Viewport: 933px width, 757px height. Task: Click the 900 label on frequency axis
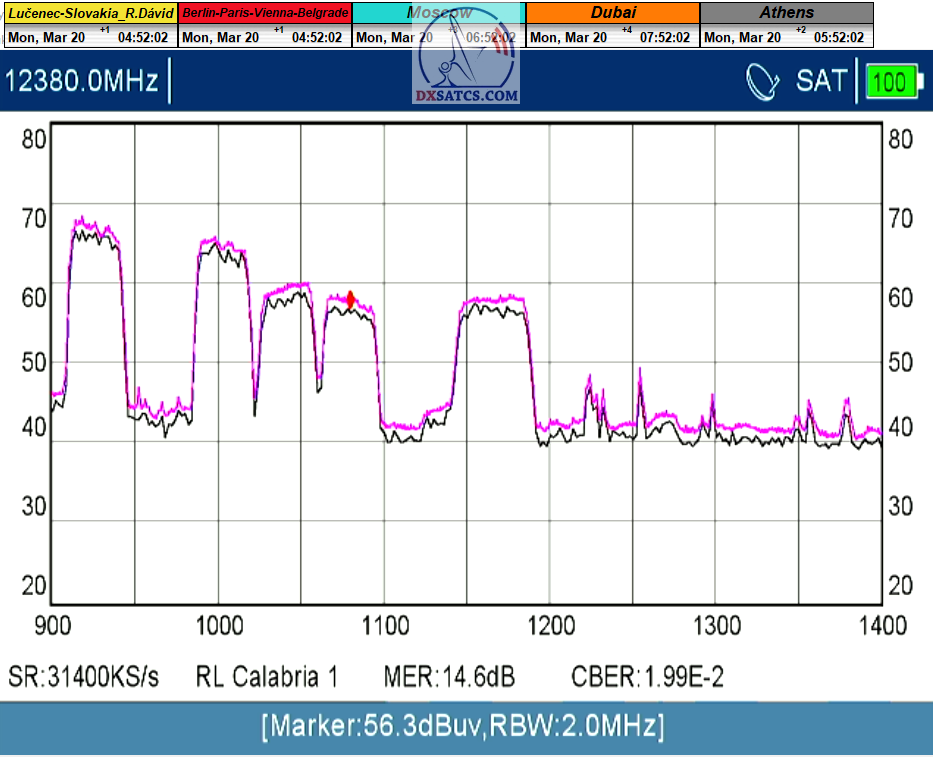(53, 626)
